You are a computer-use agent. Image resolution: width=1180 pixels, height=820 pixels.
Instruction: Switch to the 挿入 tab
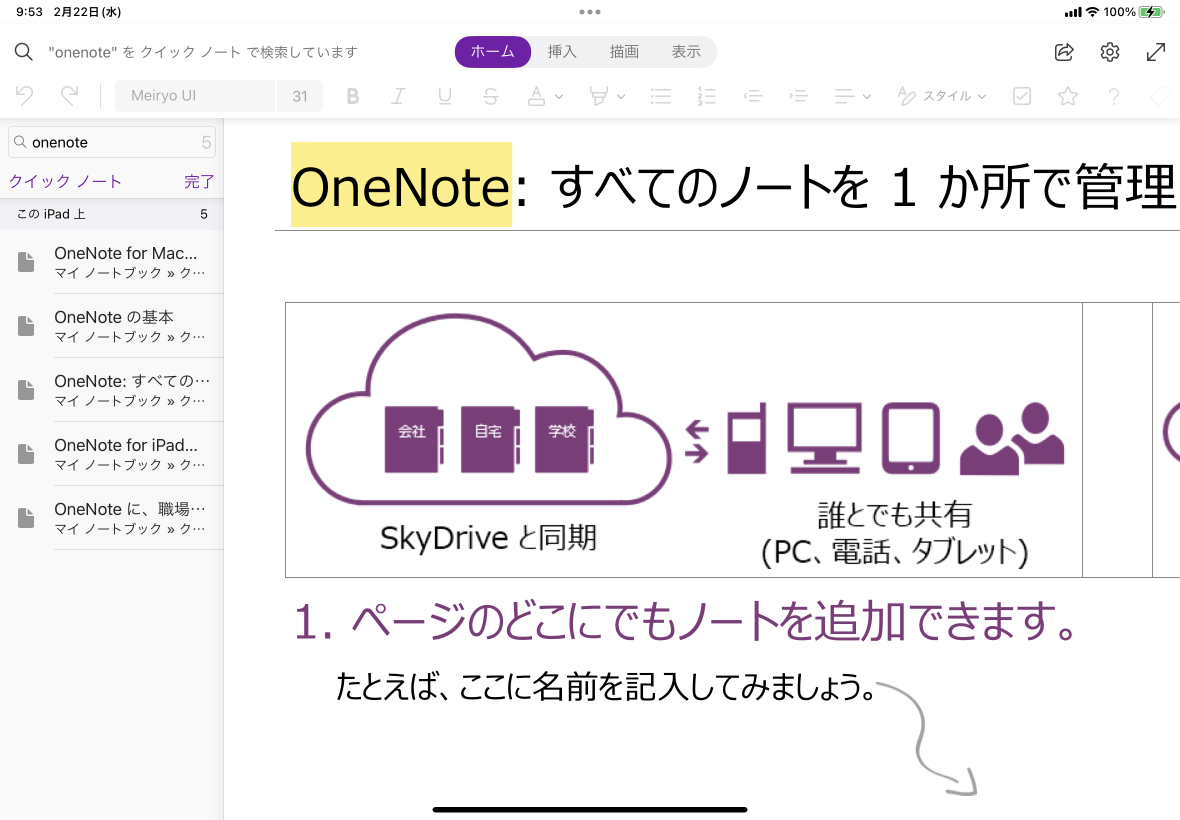561,52
